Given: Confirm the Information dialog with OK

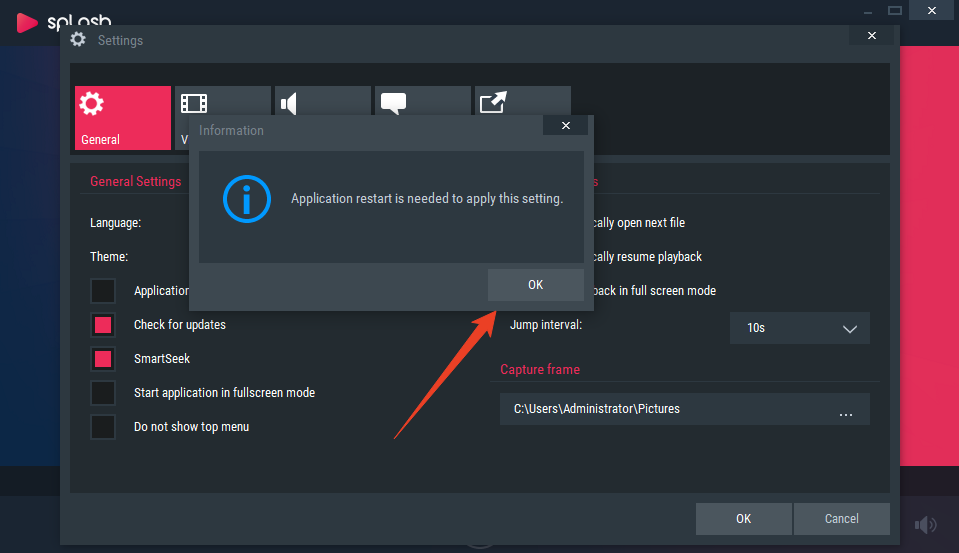Looking at the screenshot, I should point(535,285).
